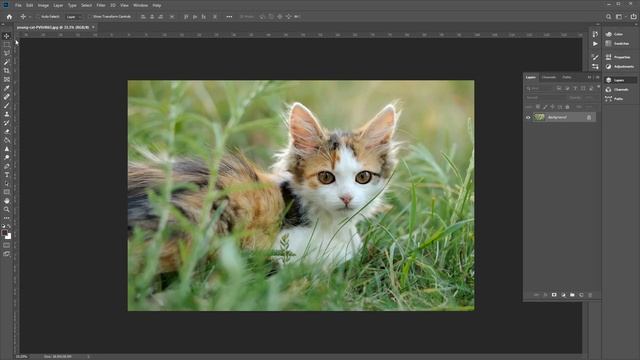Screen dimensions: 640x360
Task: Select the Zoom tool in the toolbox
Action: pos(7,209)
